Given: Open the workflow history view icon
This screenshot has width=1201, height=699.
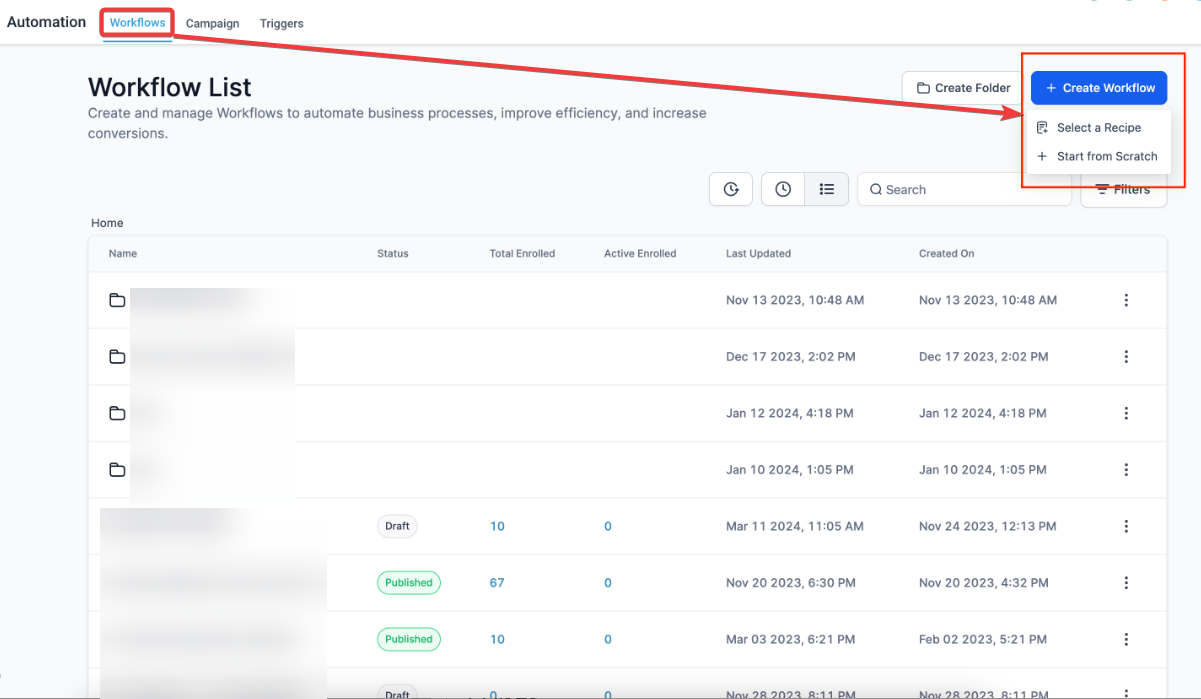Looking at the screenshot, I should pos(731,189).
